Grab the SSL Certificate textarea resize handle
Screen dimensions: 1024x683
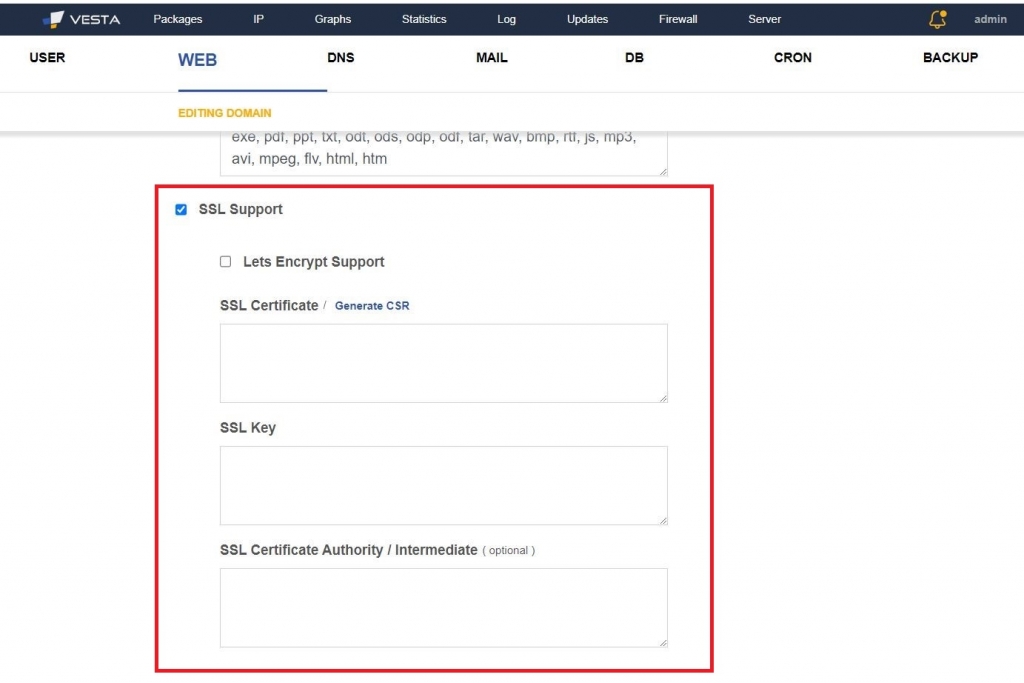coord(663,398)
